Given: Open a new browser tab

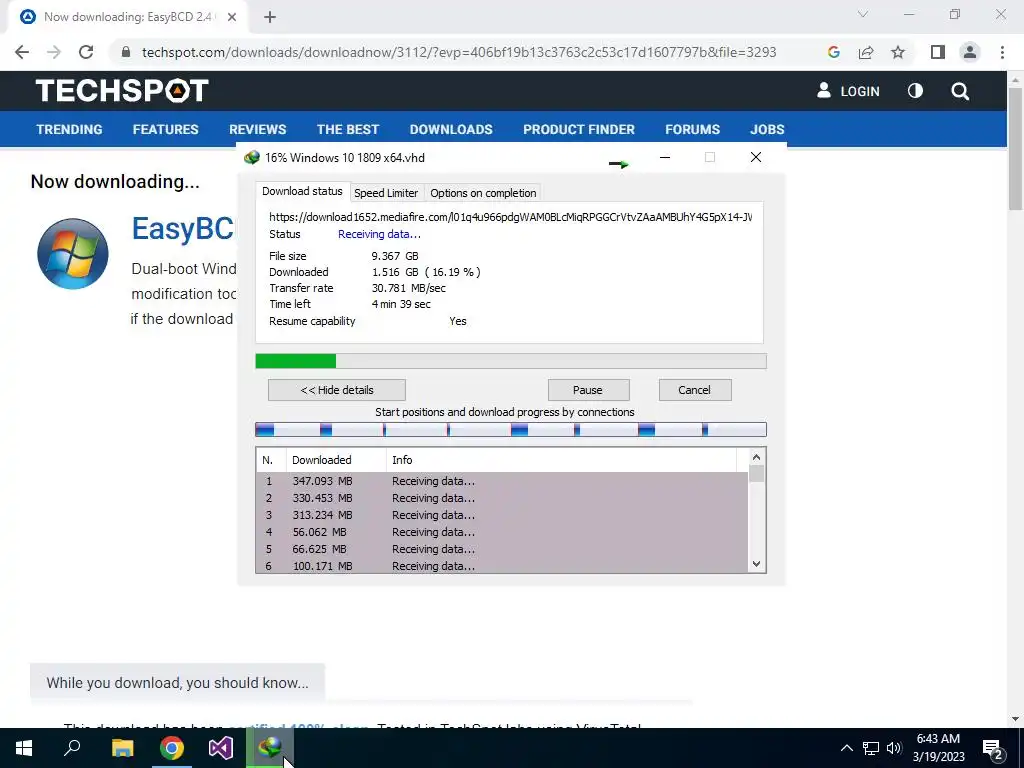Looking at the screenshot, I should tap(270, 17).
